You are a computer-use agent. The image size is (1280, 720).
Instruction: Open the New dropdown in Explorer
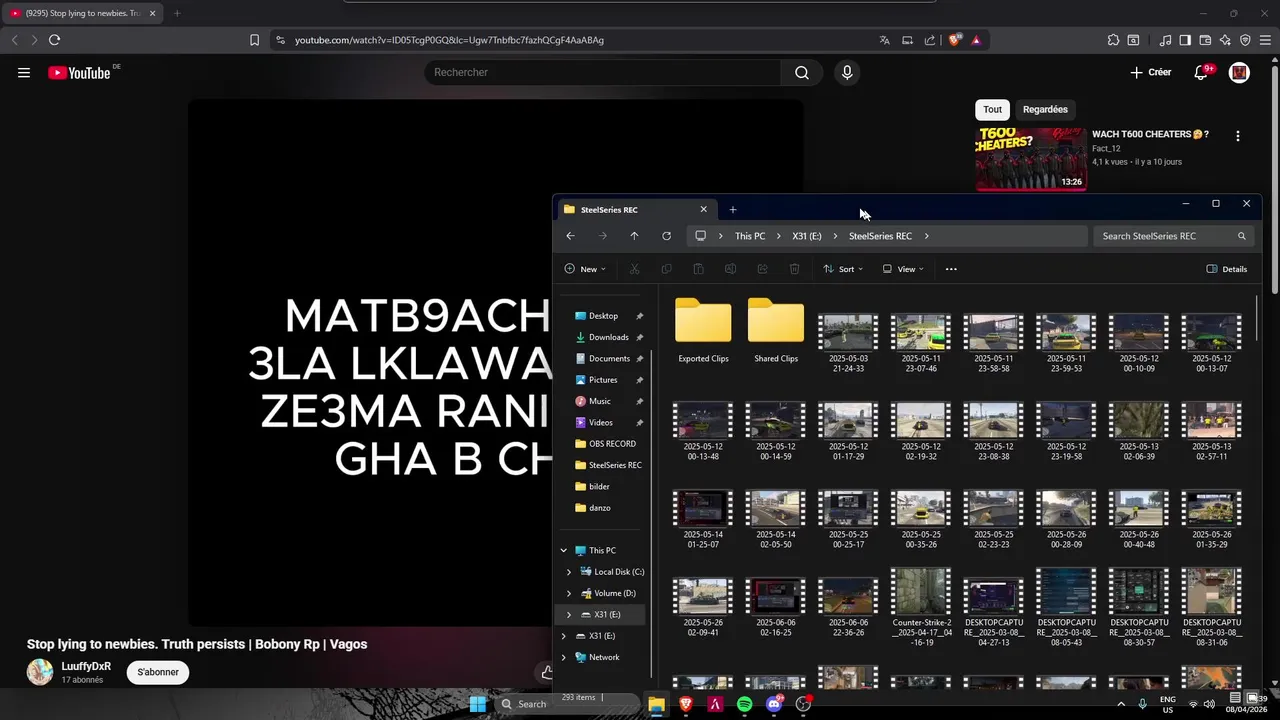585,269
